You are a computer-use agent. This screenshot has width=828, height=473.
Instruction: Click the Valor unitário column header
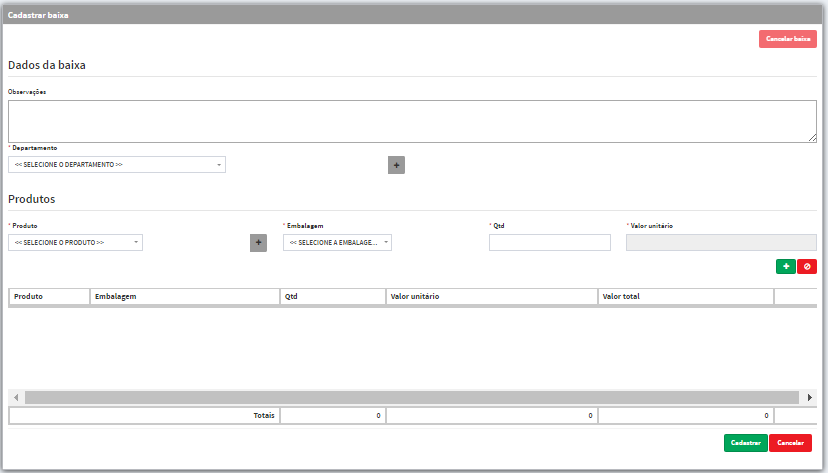[x=492, y=297]
